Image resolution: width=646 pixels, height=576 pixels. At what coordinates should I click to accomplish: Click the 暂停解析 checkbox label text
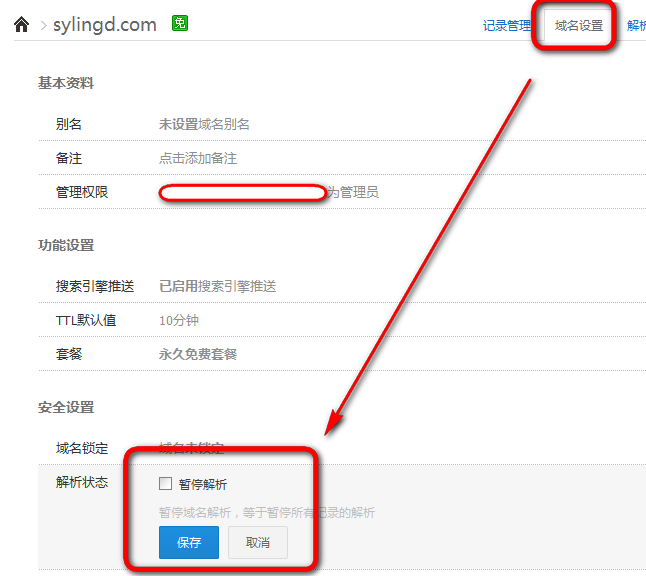click(x=203, y=484)
